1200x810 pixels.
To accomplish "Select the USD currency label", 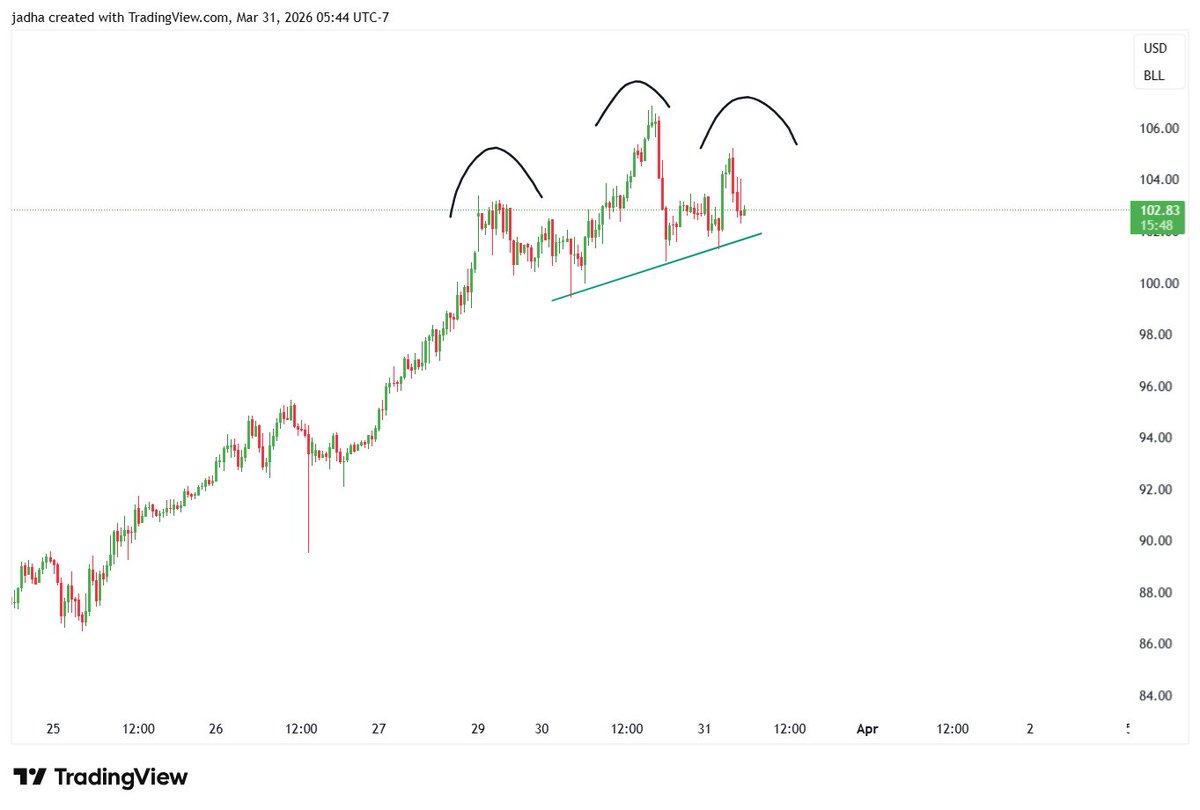I will coord(1155,48).
